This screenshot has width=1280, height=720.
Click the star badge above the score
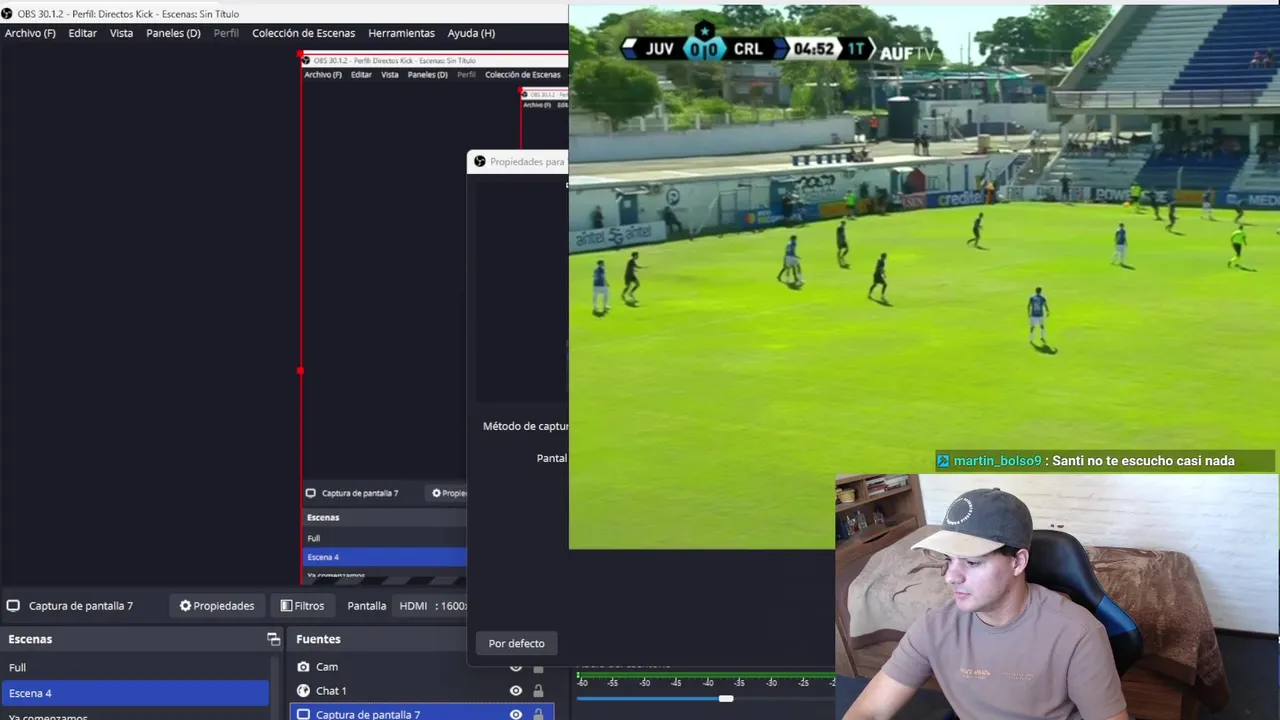tap(704, 30)
